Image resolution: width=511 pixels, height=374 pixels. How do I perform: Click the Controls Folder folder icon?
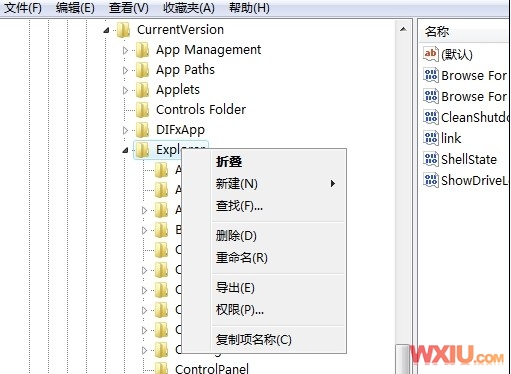click(x=143, y=110)
